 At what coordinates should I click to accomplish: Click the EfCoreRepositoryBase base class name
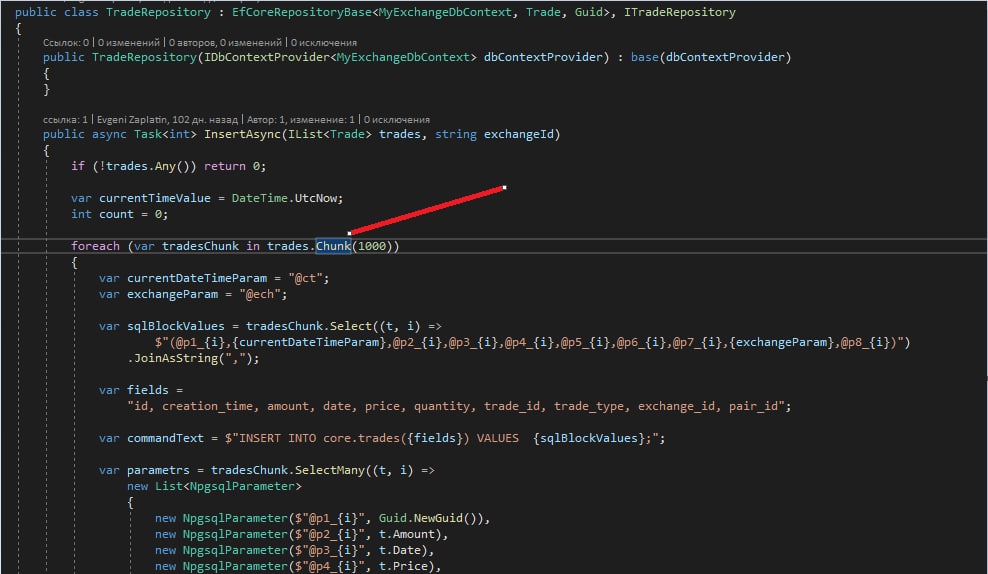(302, 12)
